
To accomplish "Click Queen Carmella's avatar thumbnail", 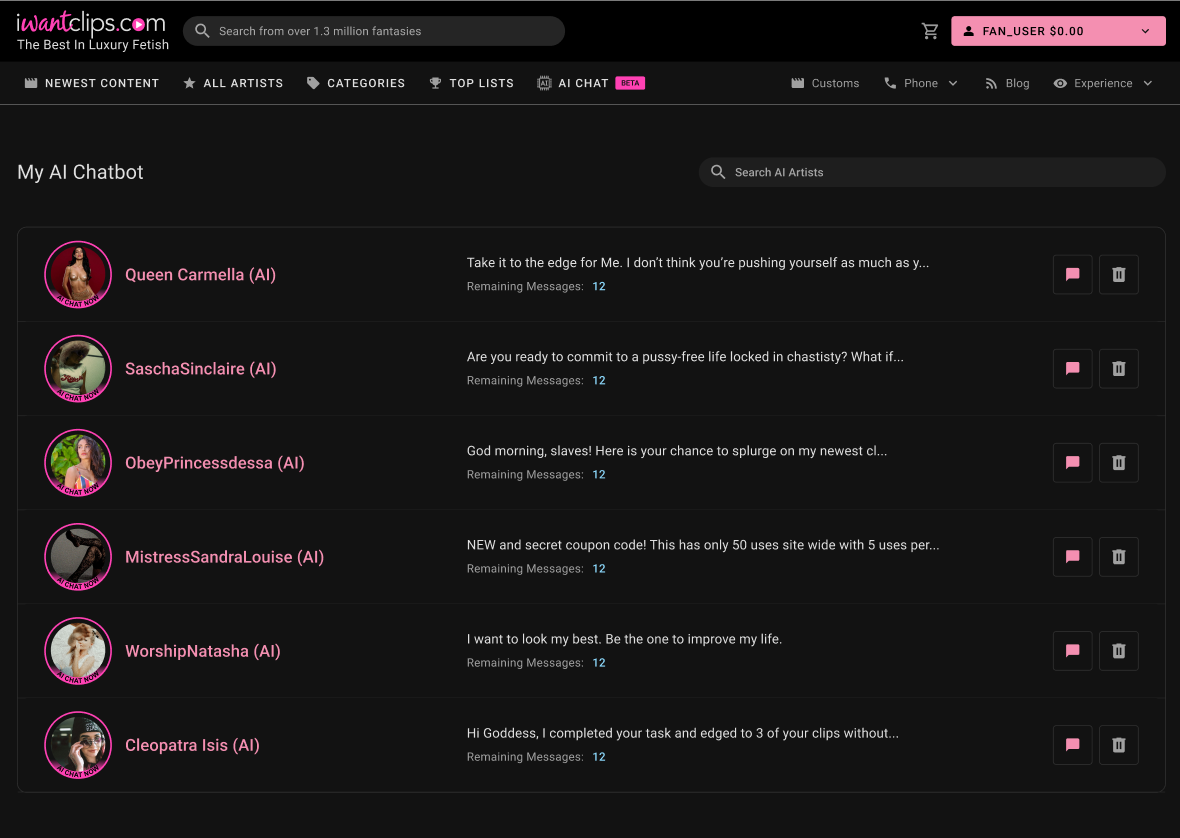I will pos(78,275).
